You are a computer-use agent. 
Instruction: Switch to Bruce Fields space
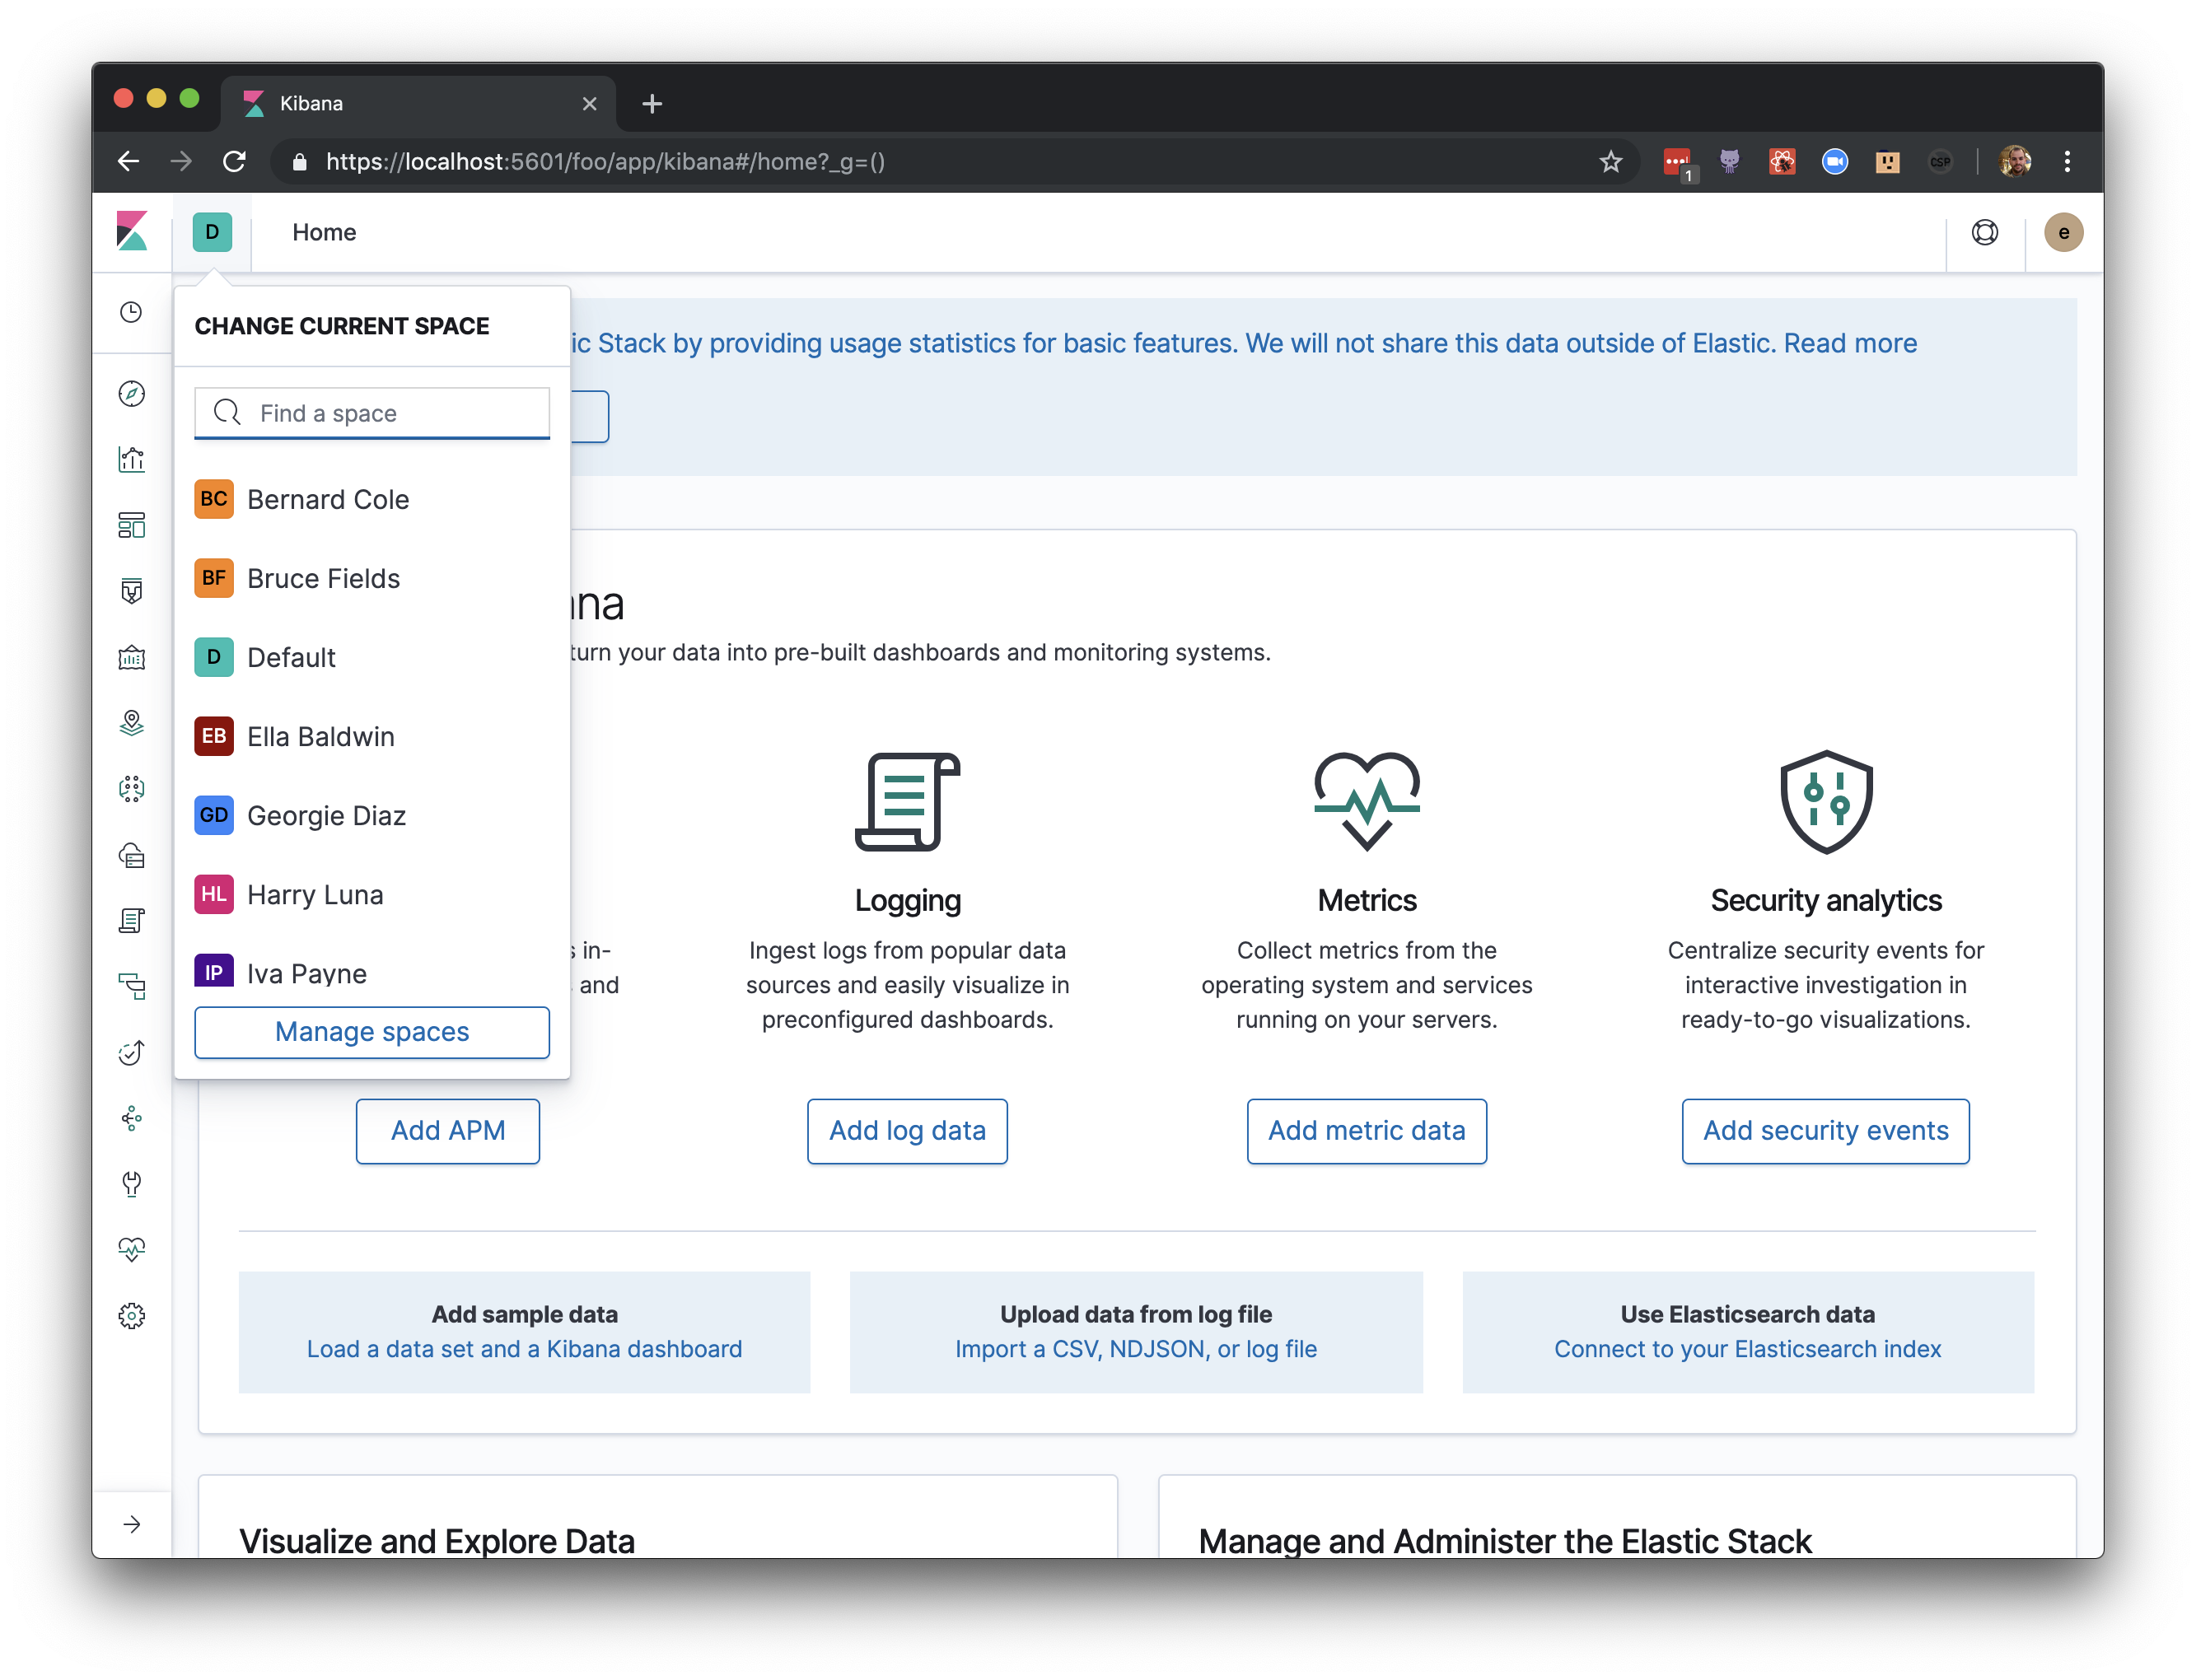[x=372, y=578]
